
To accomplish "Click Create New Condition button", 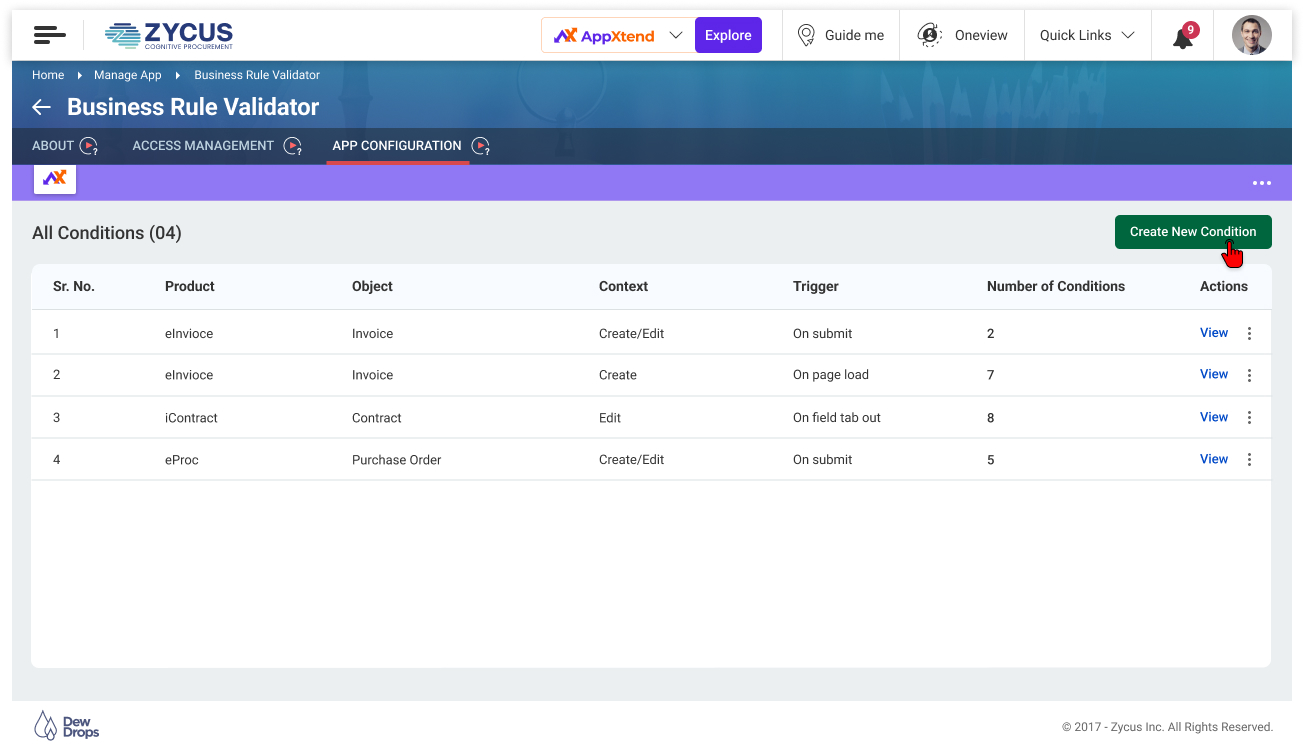I will coord(1193,232).
